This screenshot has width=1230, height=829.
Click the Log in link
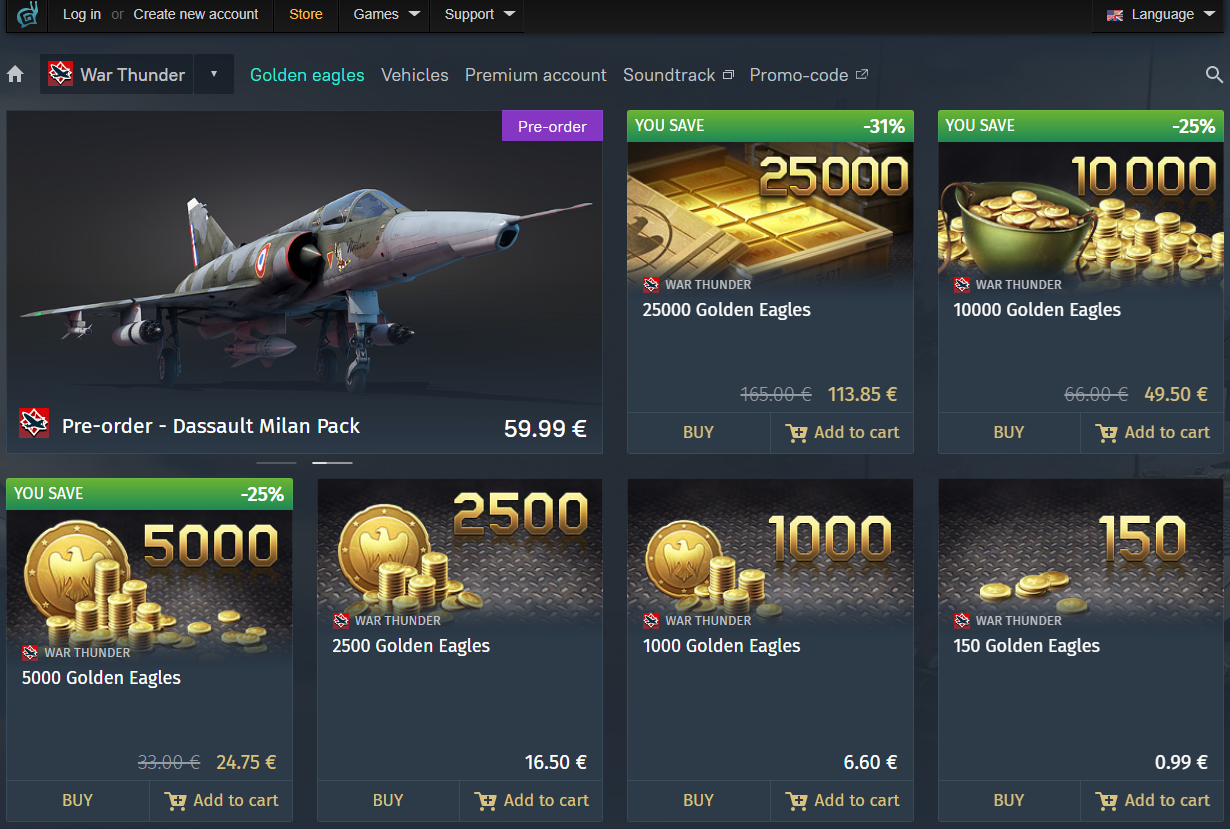(x=82, y=14)
